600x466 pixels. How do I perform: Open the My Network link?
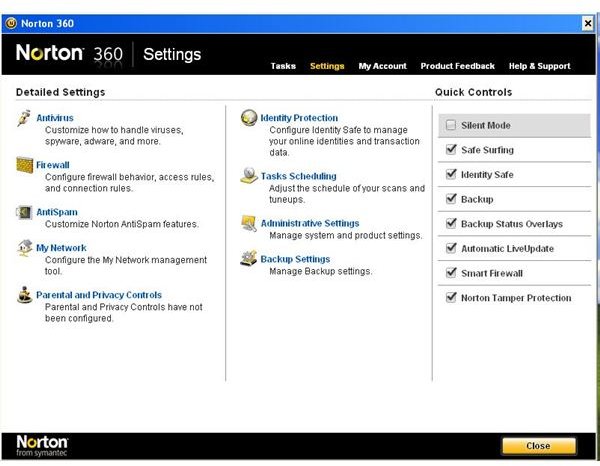(x=61, y=248)
